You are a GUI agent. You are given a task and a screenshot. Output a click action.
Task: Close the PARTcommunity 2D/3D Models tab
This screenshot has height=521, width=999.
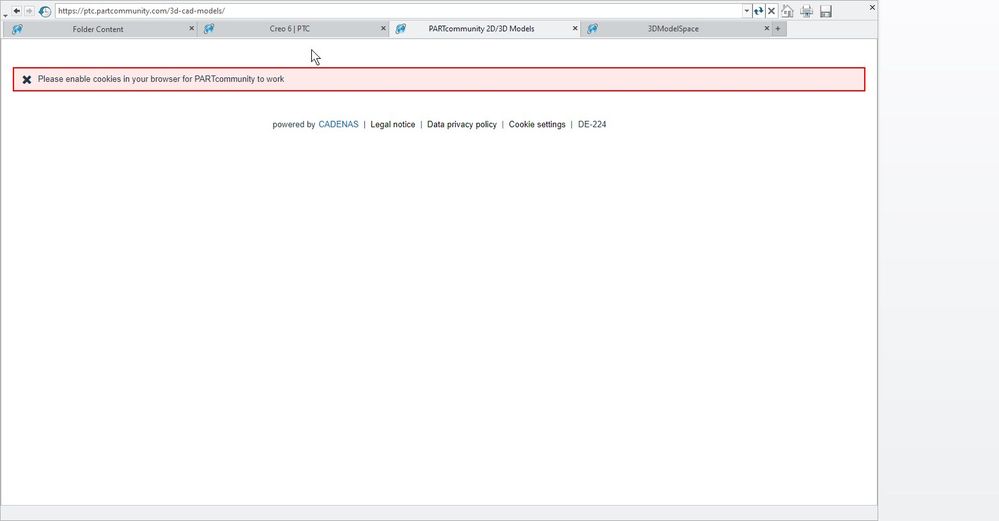point(575,29)
